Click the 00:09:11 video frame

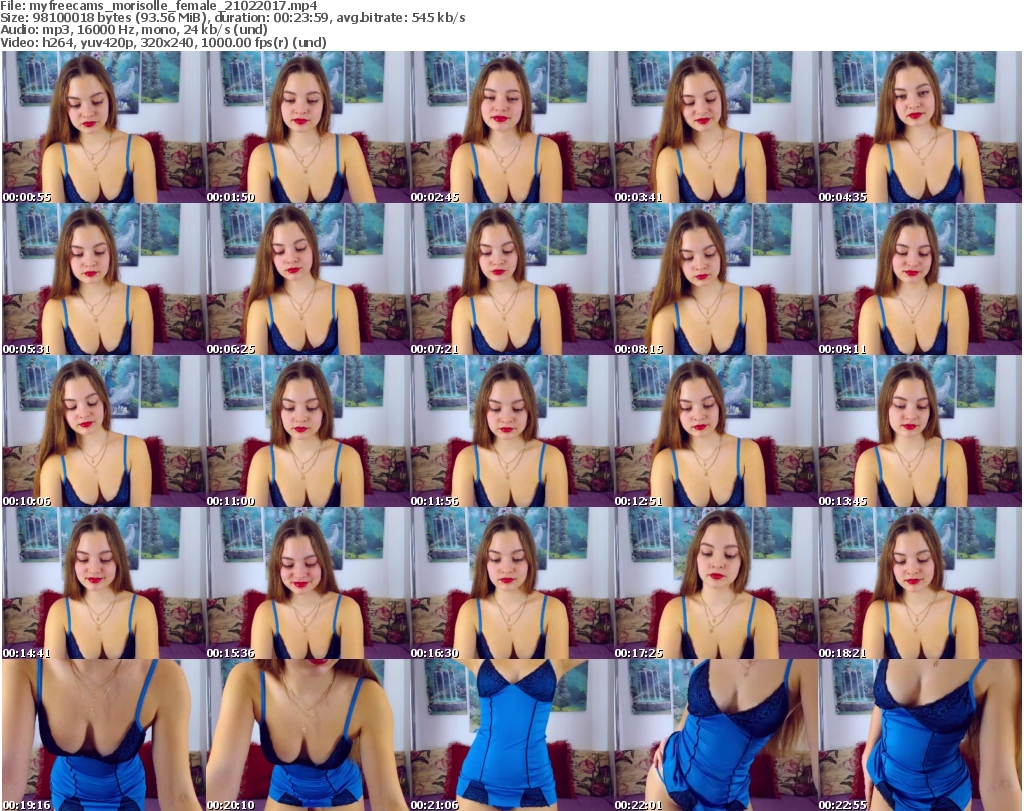920,279
